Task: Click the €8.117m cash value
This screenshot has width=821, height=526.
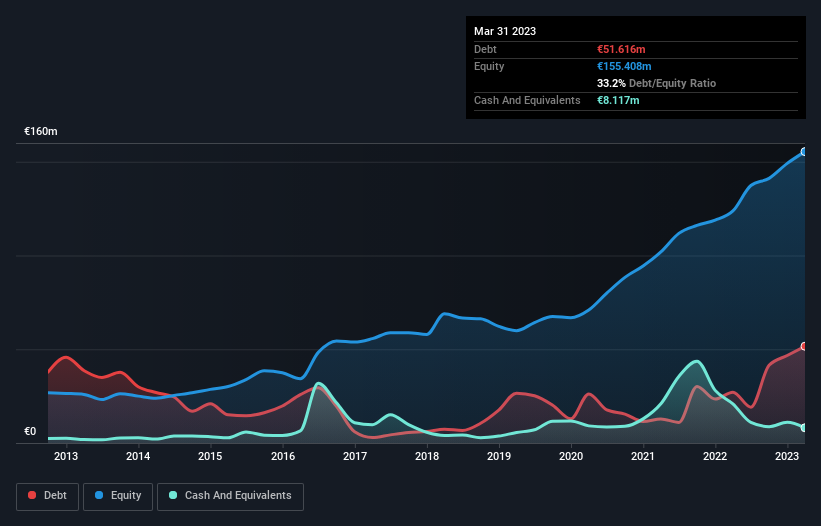Action: click(618, 100)
